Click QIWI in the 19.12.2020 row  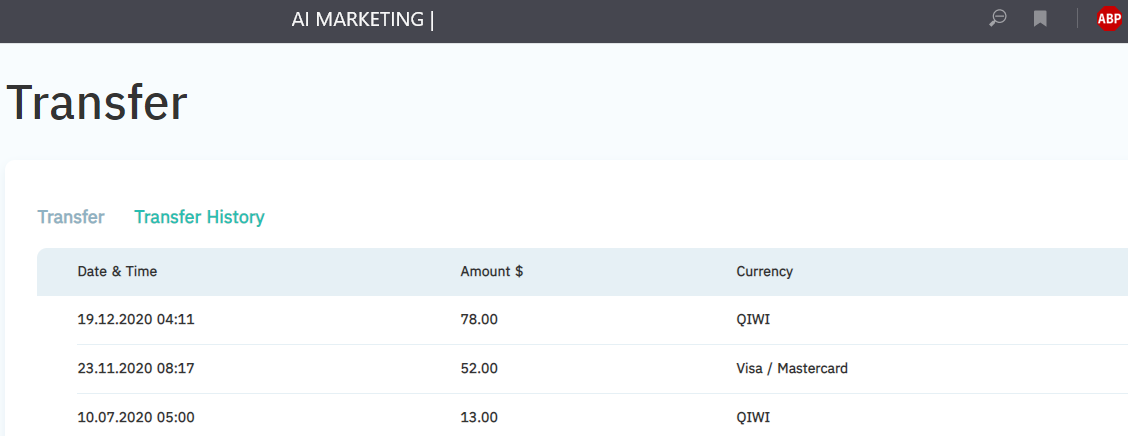pos(753,320)
